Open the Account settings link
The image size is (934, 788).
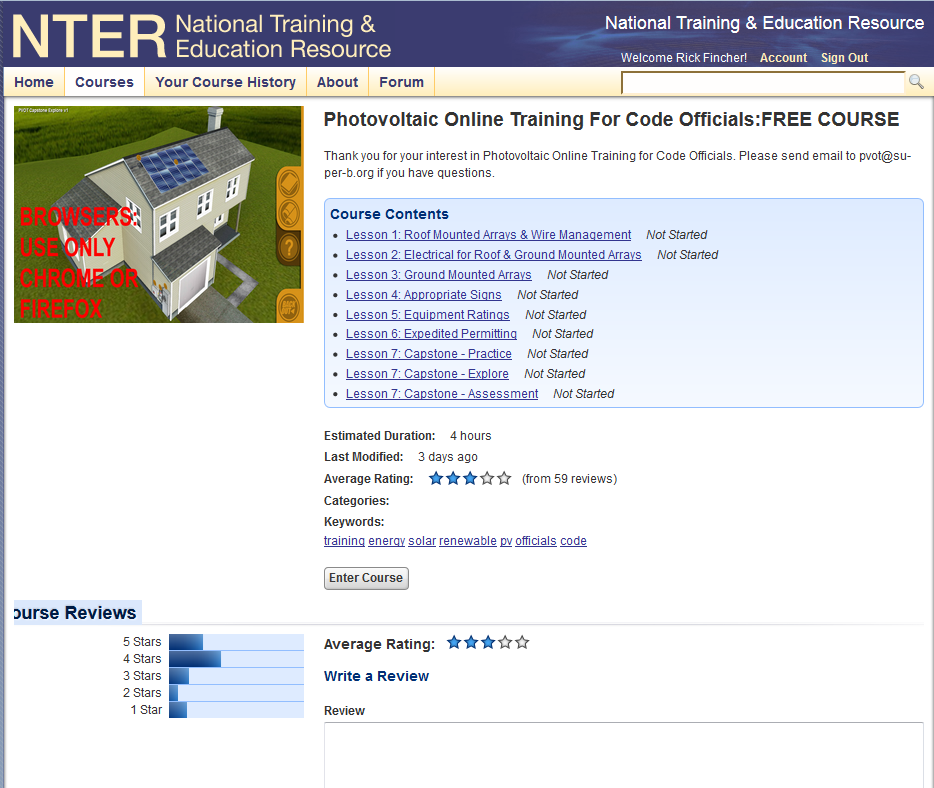(783, 58)
